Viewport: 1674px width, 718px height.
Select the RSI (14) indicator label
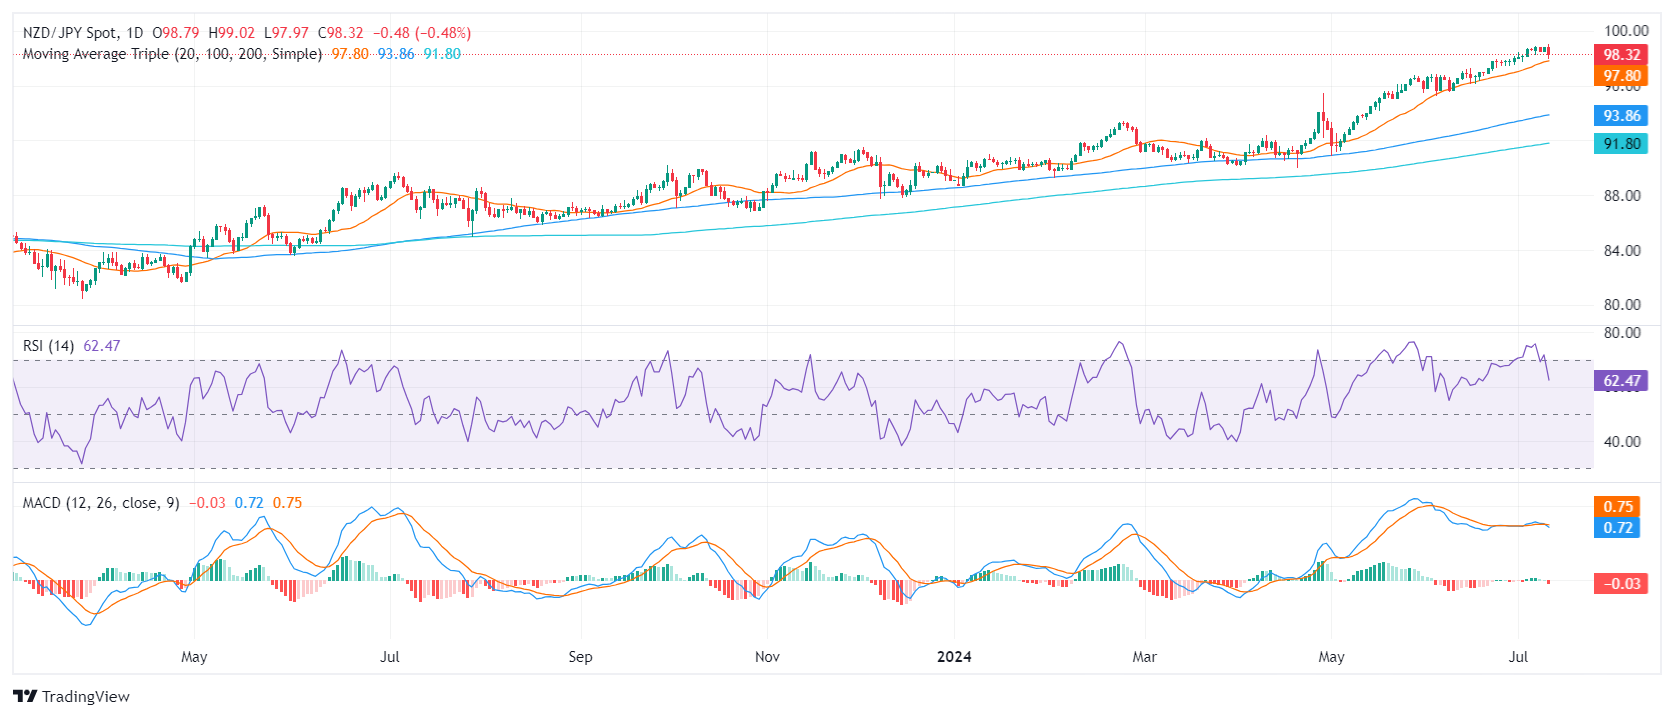[x=48, y=346]
